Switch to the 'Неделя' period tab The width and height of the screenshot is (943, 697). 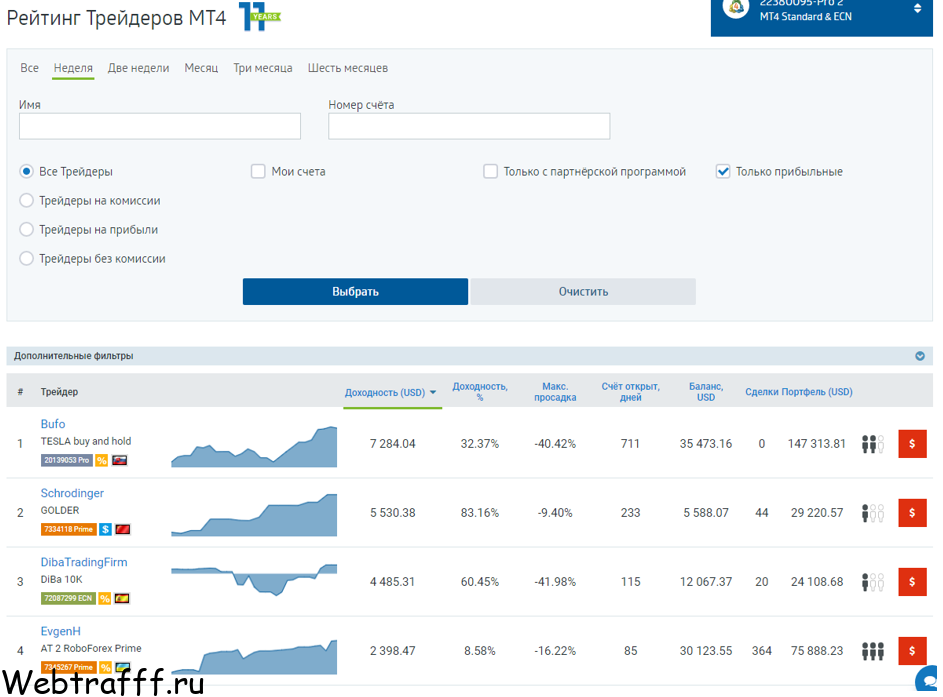(x=73, y=68)
